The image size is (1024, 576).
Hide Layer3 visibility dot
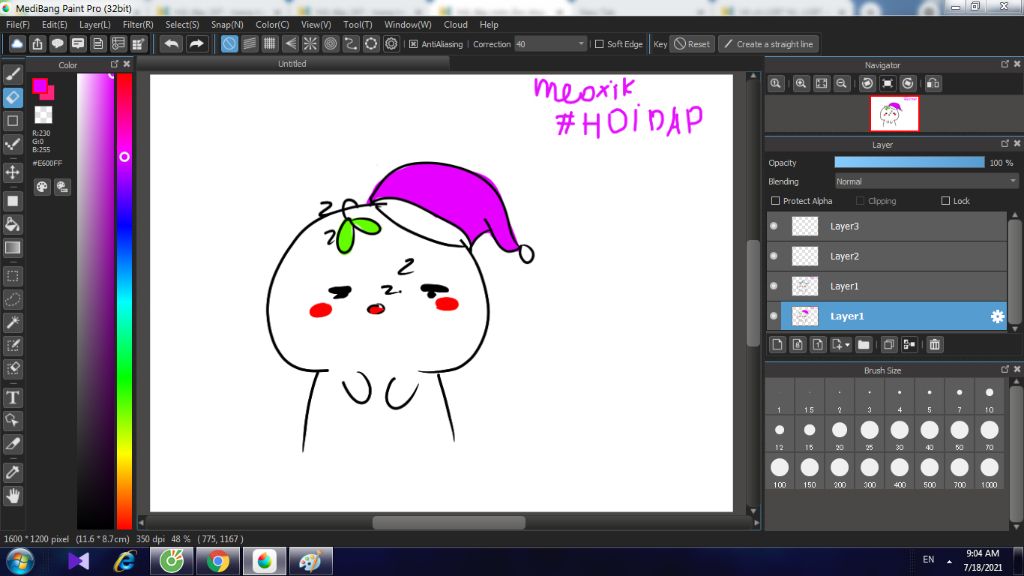(774, 226)
